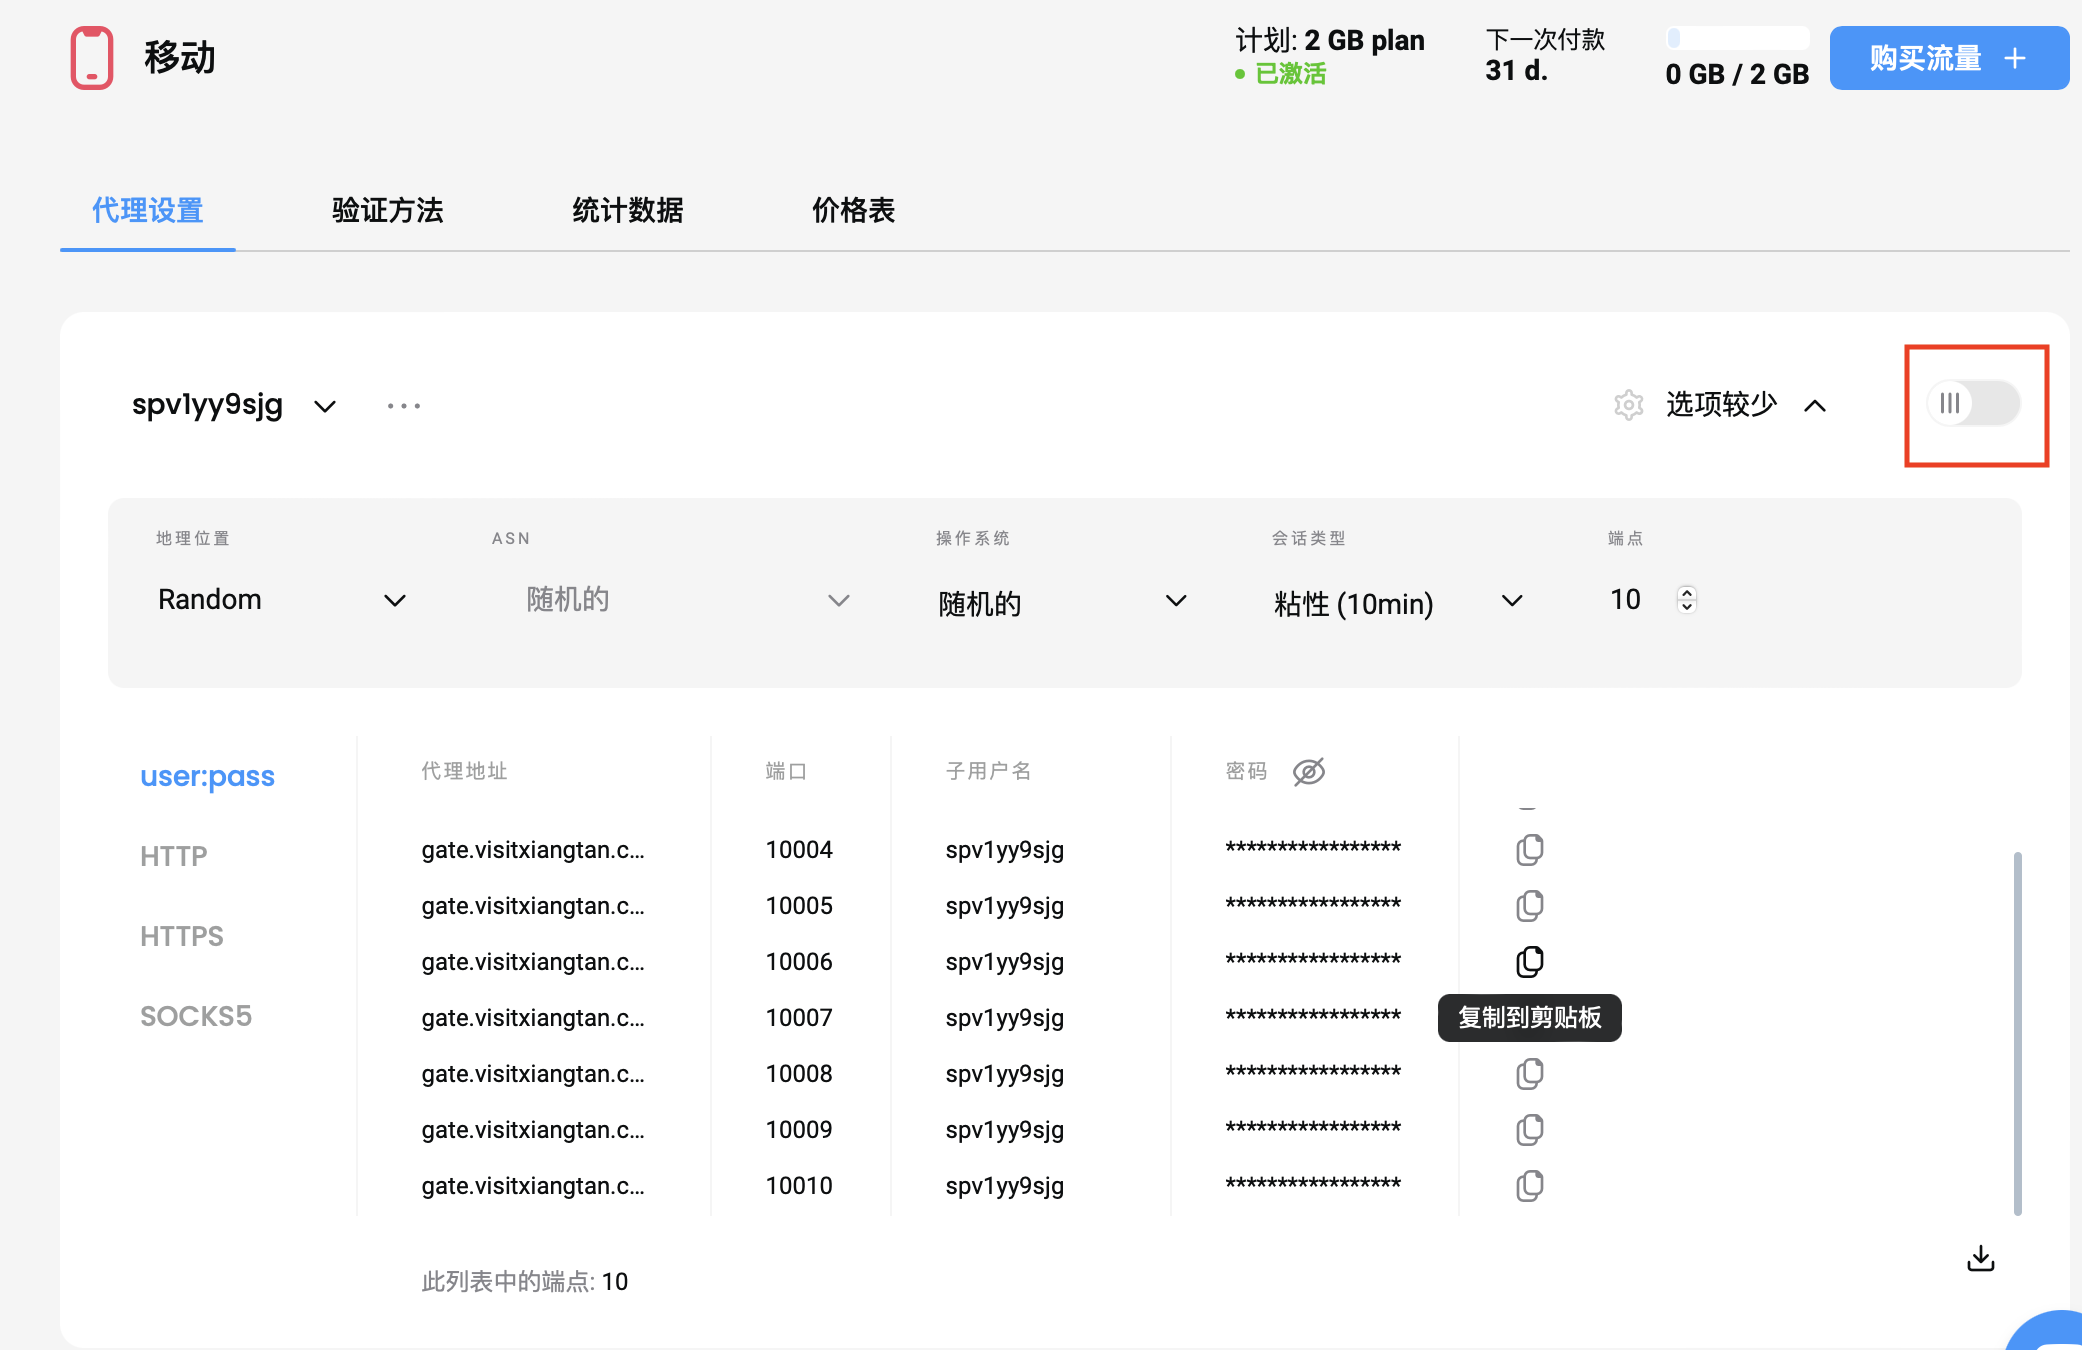Open the 地理位置 Random dropdown
Screen dimensions: 2082x1350
[x=282, y=600]
